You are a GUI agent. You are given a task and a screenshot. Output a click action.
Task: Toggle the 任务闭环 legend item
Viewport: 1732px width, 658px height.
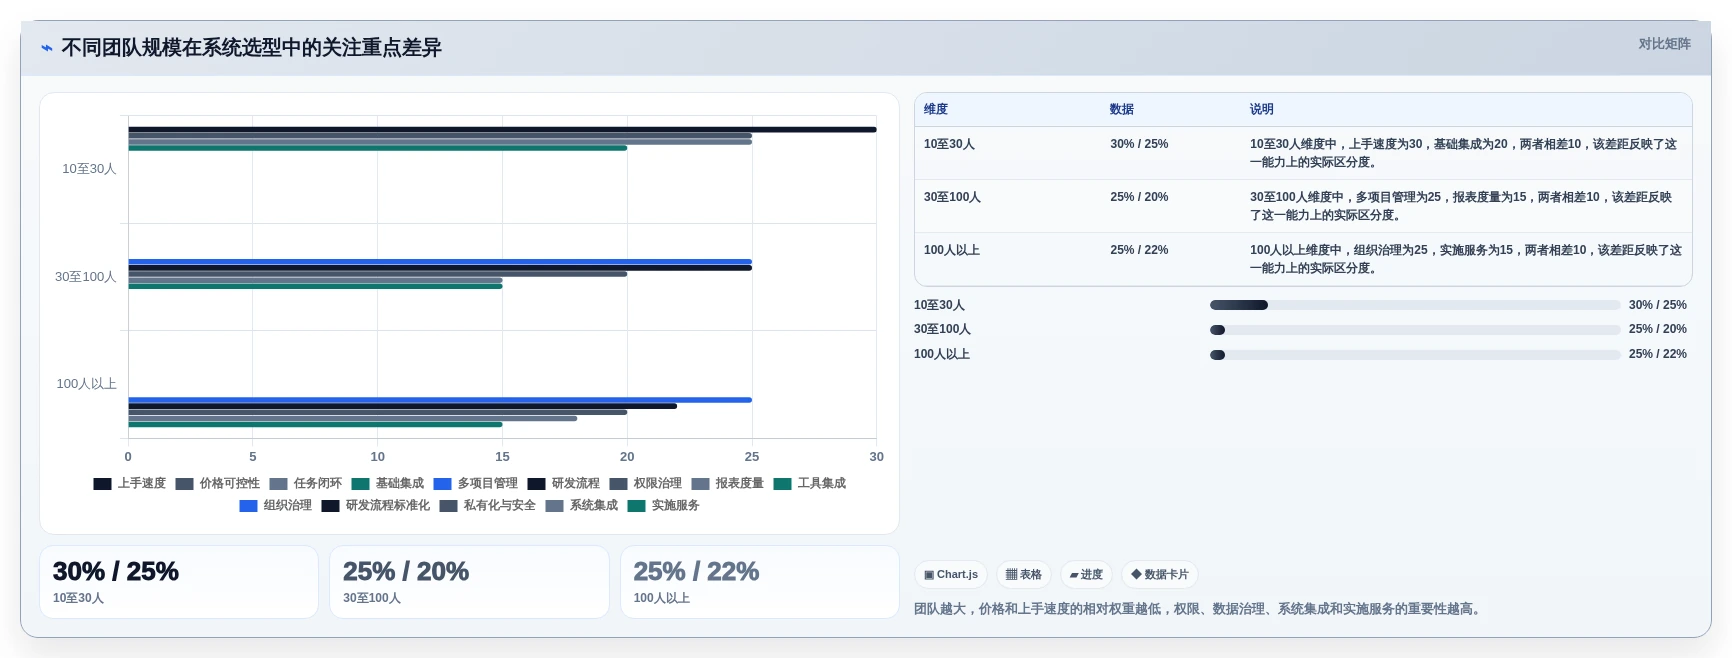point(306,484)
